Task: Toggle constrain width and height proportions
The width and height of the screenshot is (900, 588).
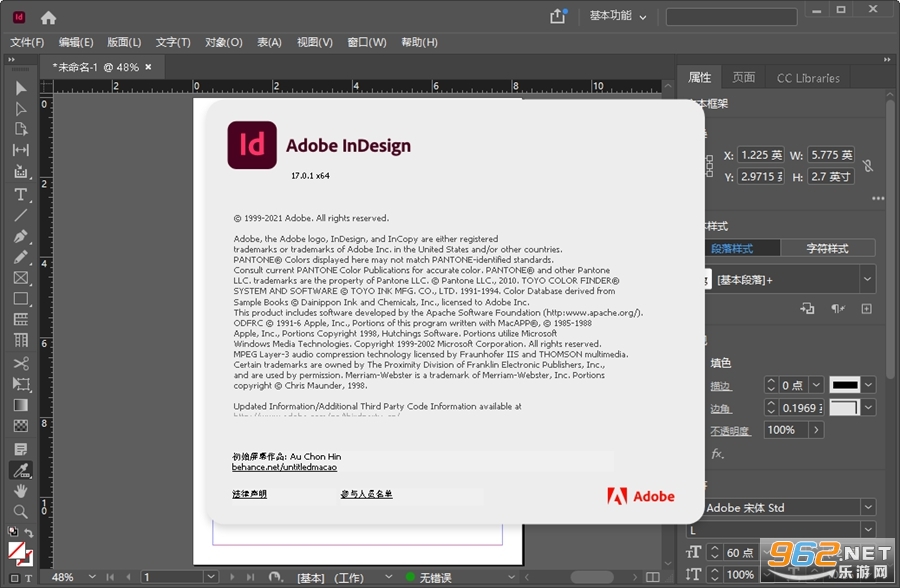Action: click(868, 166)
